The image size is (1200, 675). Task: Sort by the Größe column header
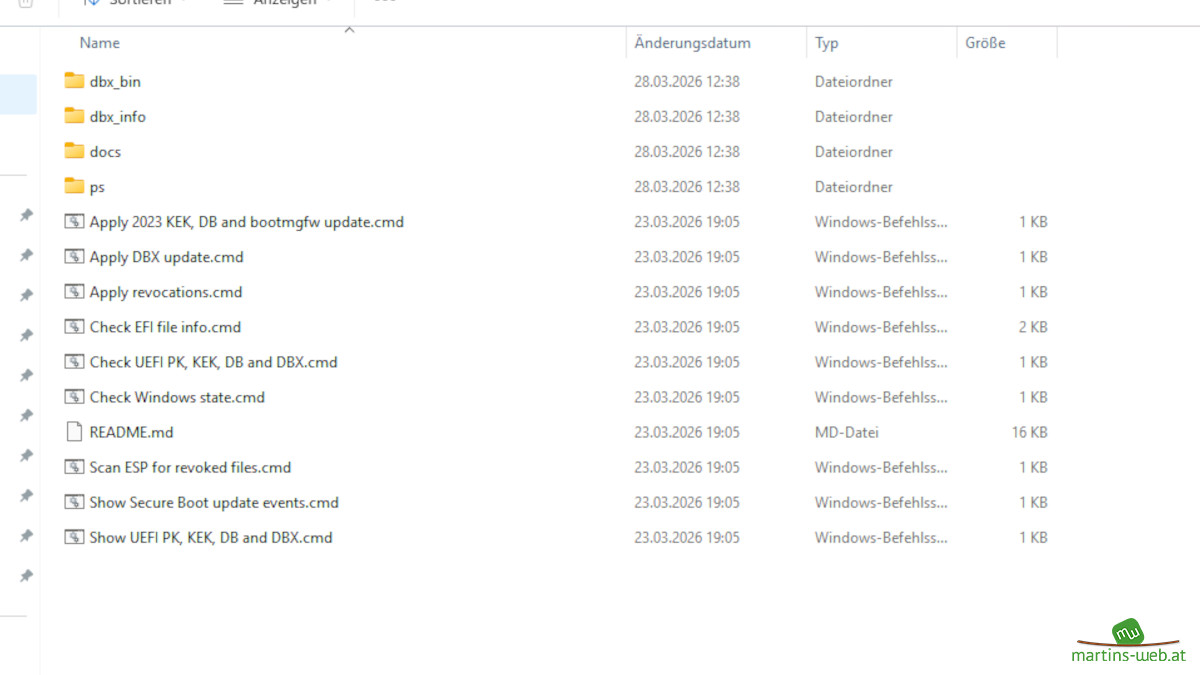click(985, 43)
